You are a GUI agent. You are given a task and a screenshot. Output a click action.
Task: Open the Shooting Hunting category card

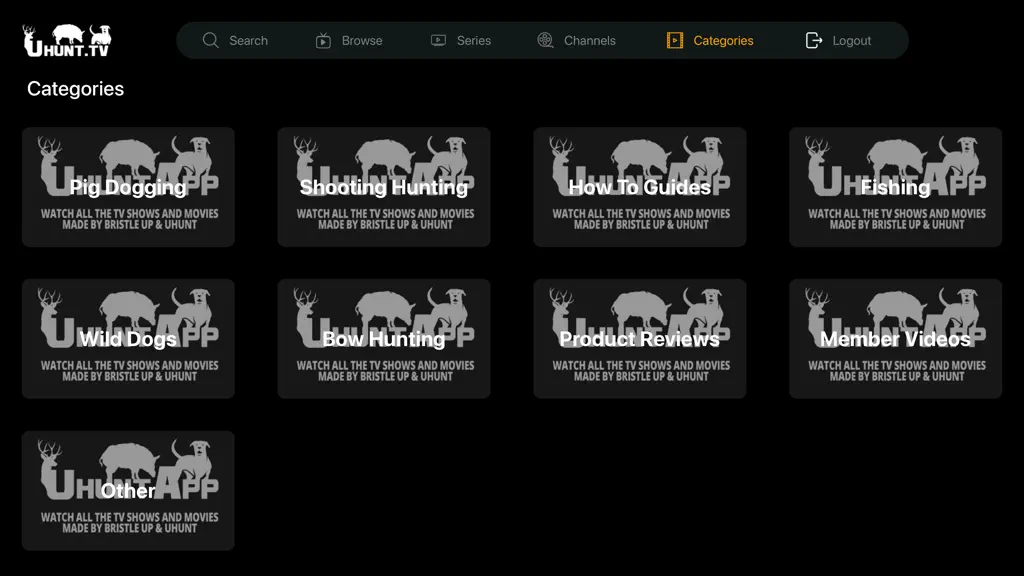click(384, 187)
